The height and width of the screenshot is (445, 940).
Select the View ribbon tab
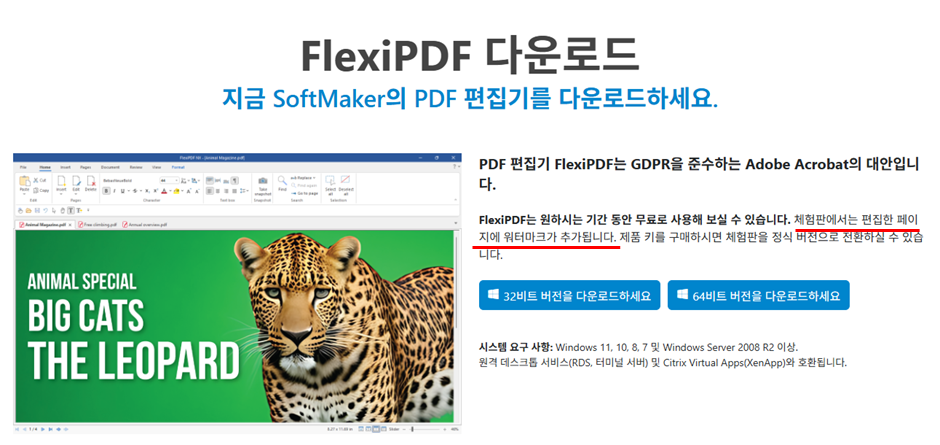(156, 167)
